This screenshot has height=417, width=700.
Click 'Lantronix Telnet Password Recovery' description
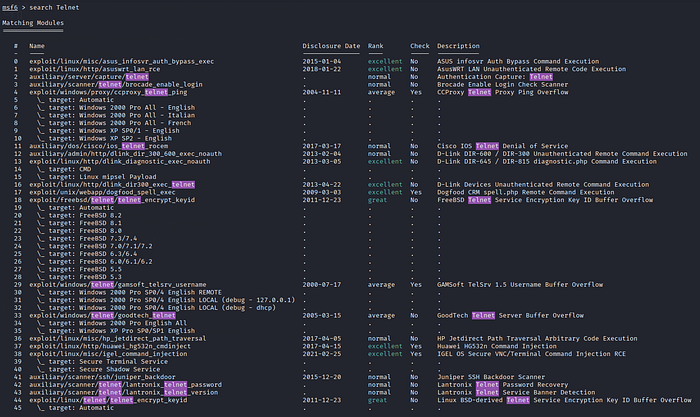click(503, 385)
